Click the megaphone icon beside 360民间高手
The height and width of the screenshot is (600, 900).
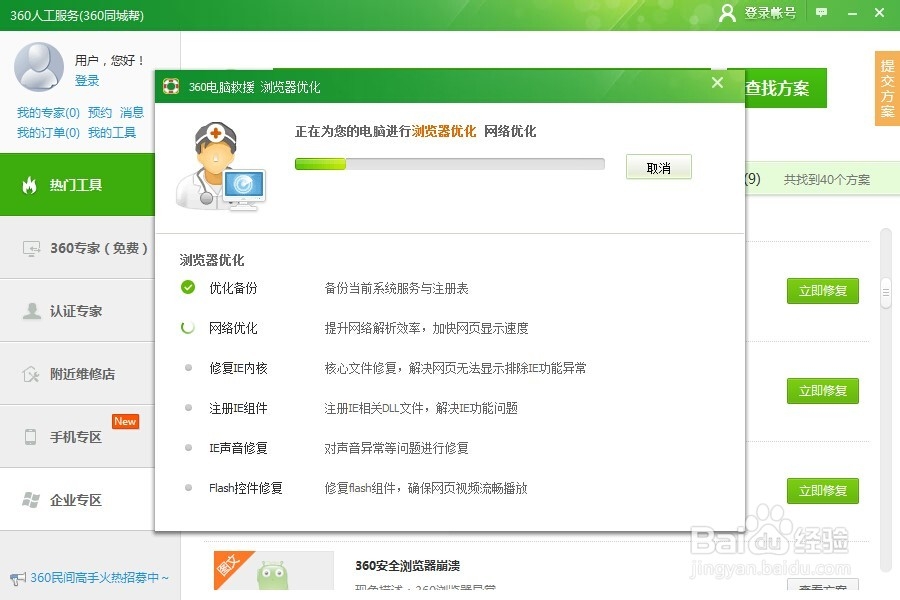(x=18, y=578)
